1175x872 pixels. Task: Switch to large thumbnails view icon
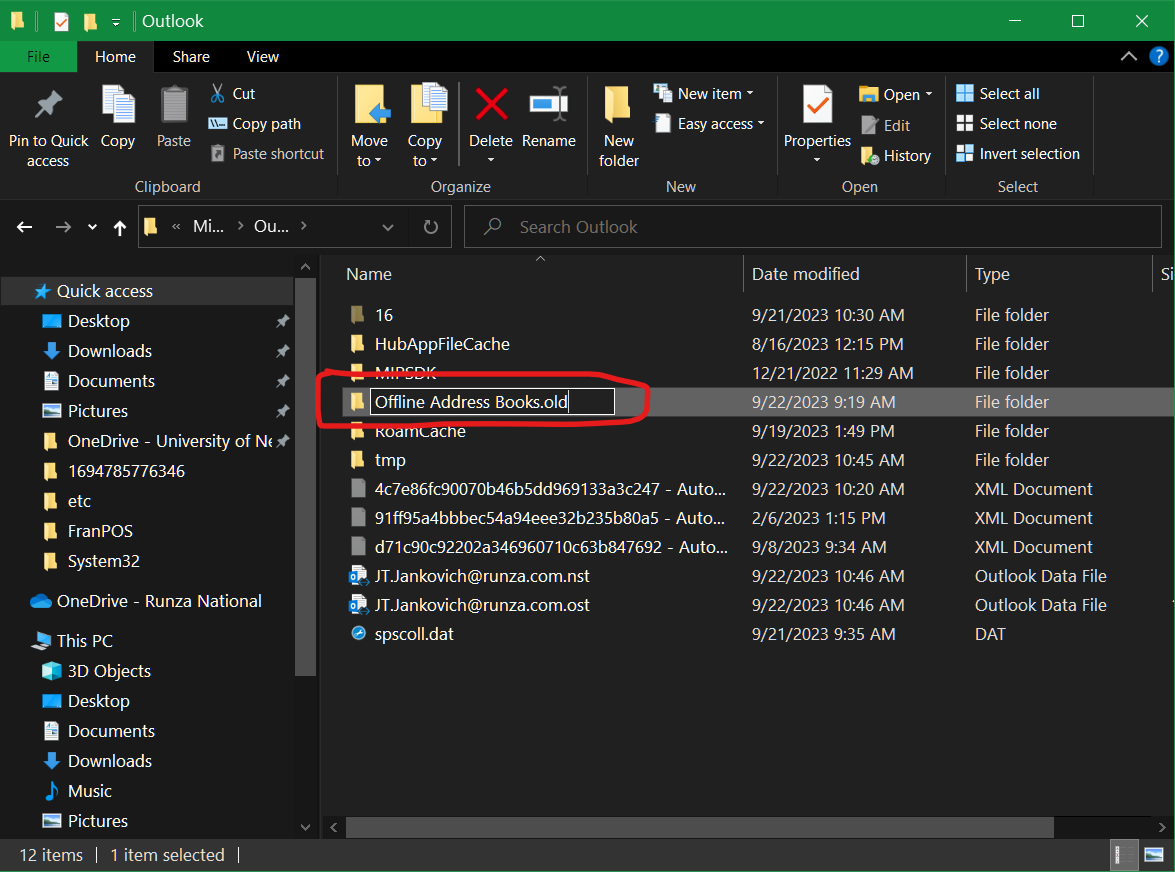tap(1154, 855)
